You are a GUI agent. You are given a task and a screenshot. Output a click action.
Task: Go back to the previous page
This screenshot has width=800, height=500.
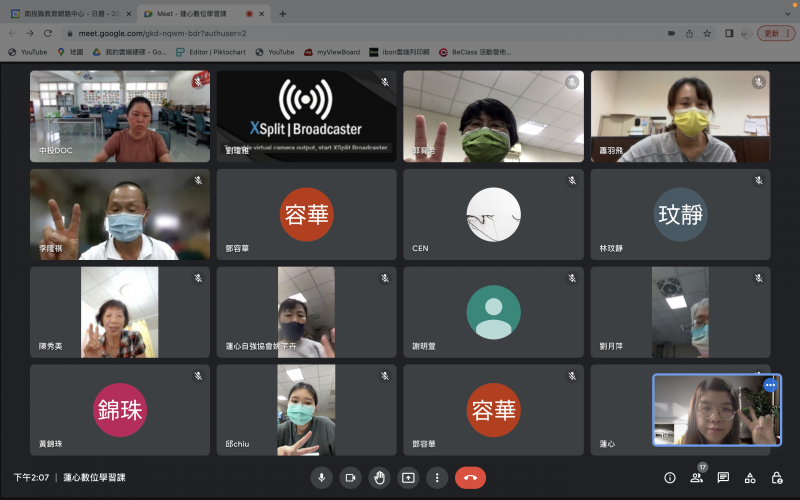(13, 33)
